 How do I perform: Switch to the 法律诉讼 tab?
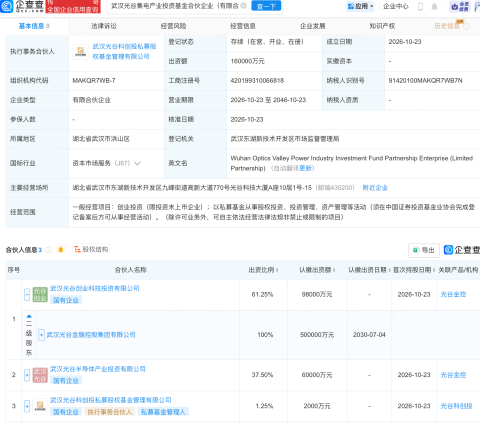pos(104,26)
